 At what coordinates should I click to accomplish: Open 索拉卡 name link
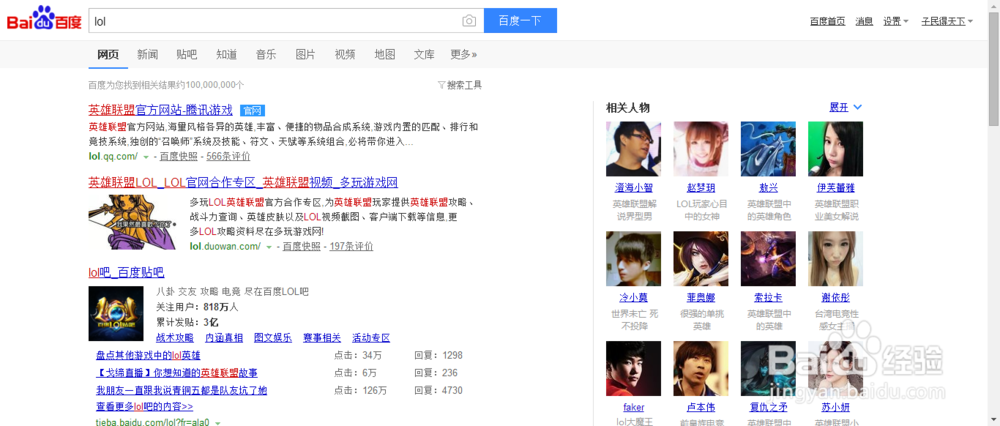tap(768, 298)
